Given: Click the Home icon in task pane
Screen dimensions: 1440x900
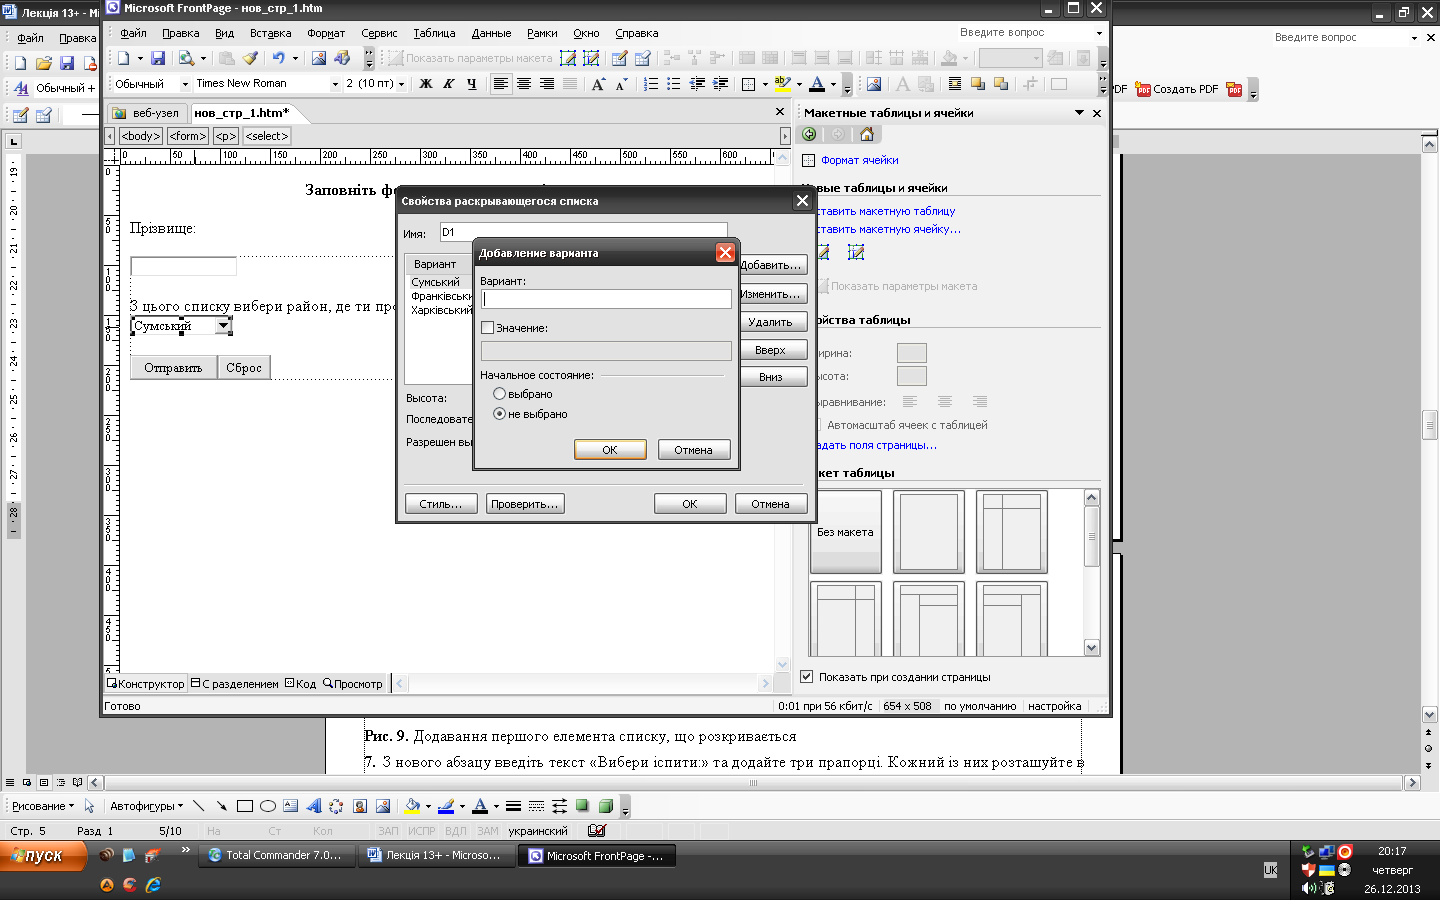Looking at the screenshot, I should click(x=866, y=134).
